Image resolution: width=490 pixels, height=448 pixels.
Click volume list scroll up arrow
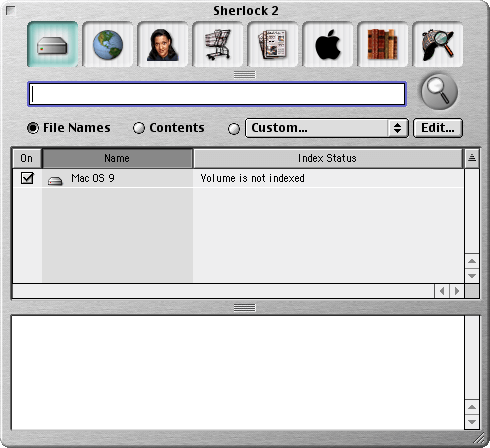coord(472,261)
